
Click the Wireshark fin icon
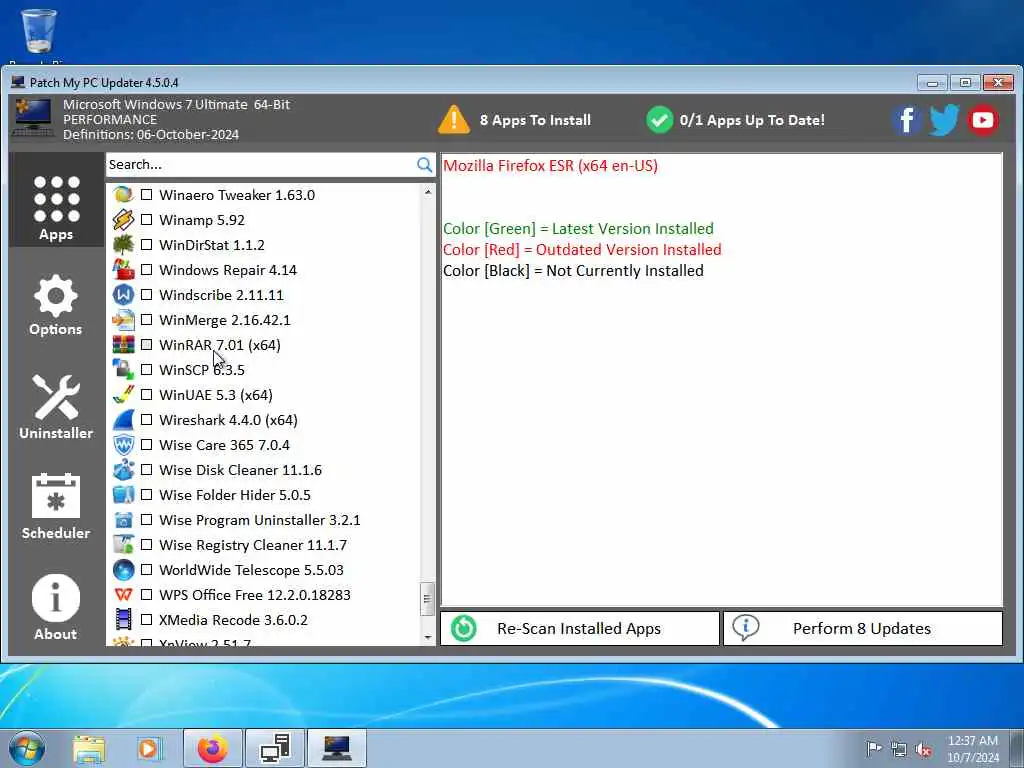[123, 420]
